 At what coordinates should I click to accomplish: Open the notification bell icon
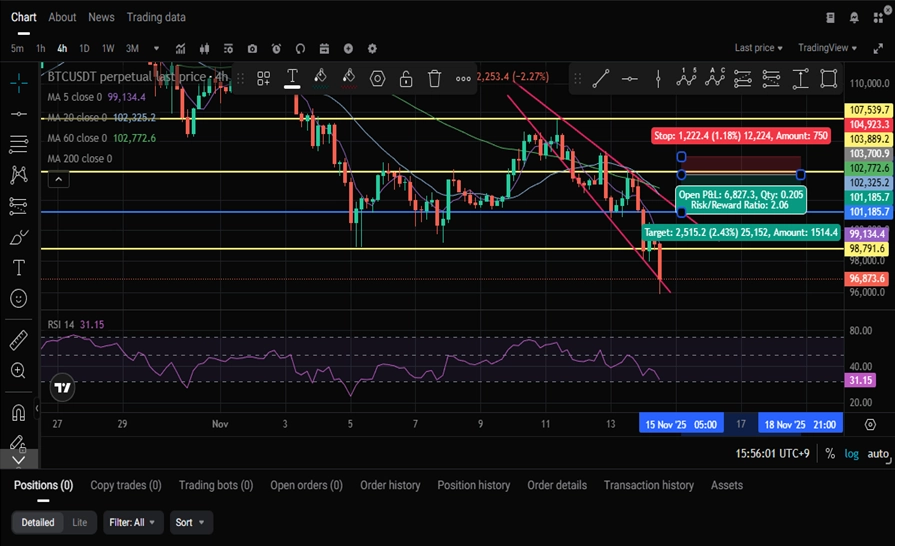point(854,18)
